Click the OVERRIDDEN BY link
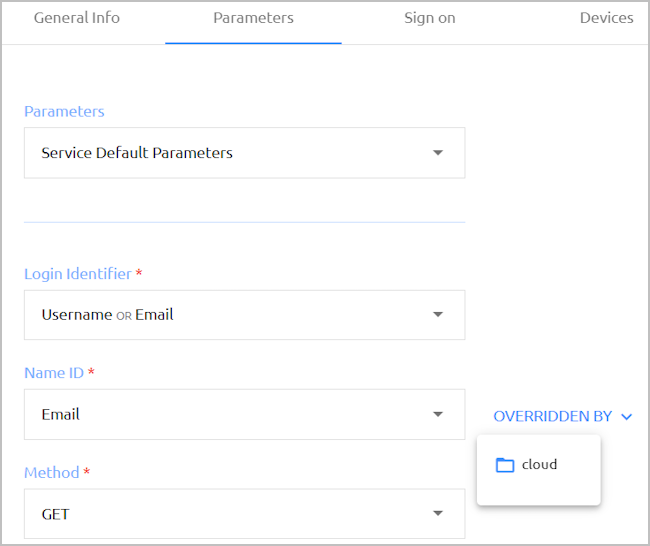Screen dimensions: 650x546 point(553,416)
